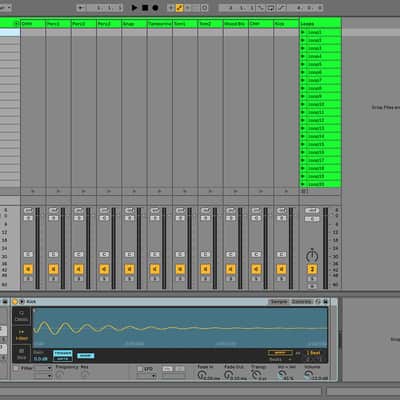Toggle the Snap button below the waveform
The width and height of the screenshot is (400, 400).
[x=85, y=356]
